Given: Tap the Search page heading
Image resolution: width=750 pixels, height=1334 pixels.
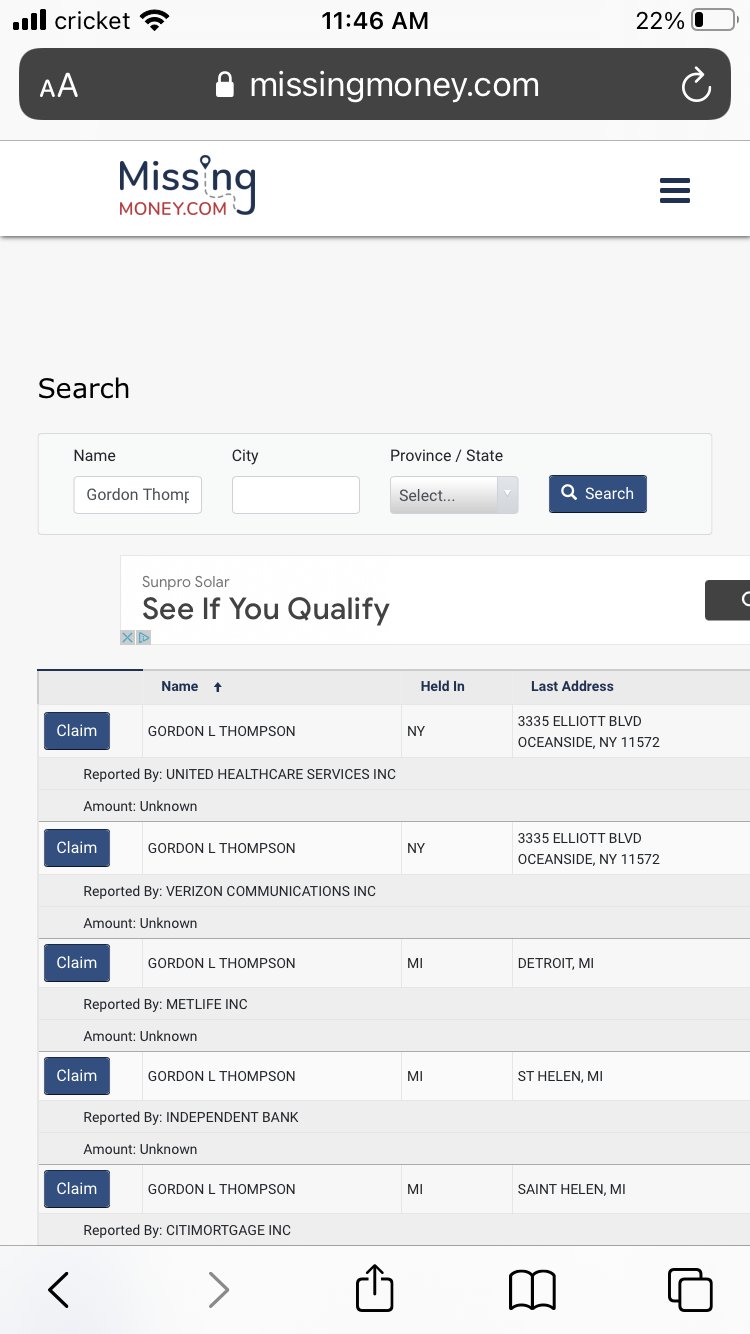Looking at the screenshot, I should 84,388.
